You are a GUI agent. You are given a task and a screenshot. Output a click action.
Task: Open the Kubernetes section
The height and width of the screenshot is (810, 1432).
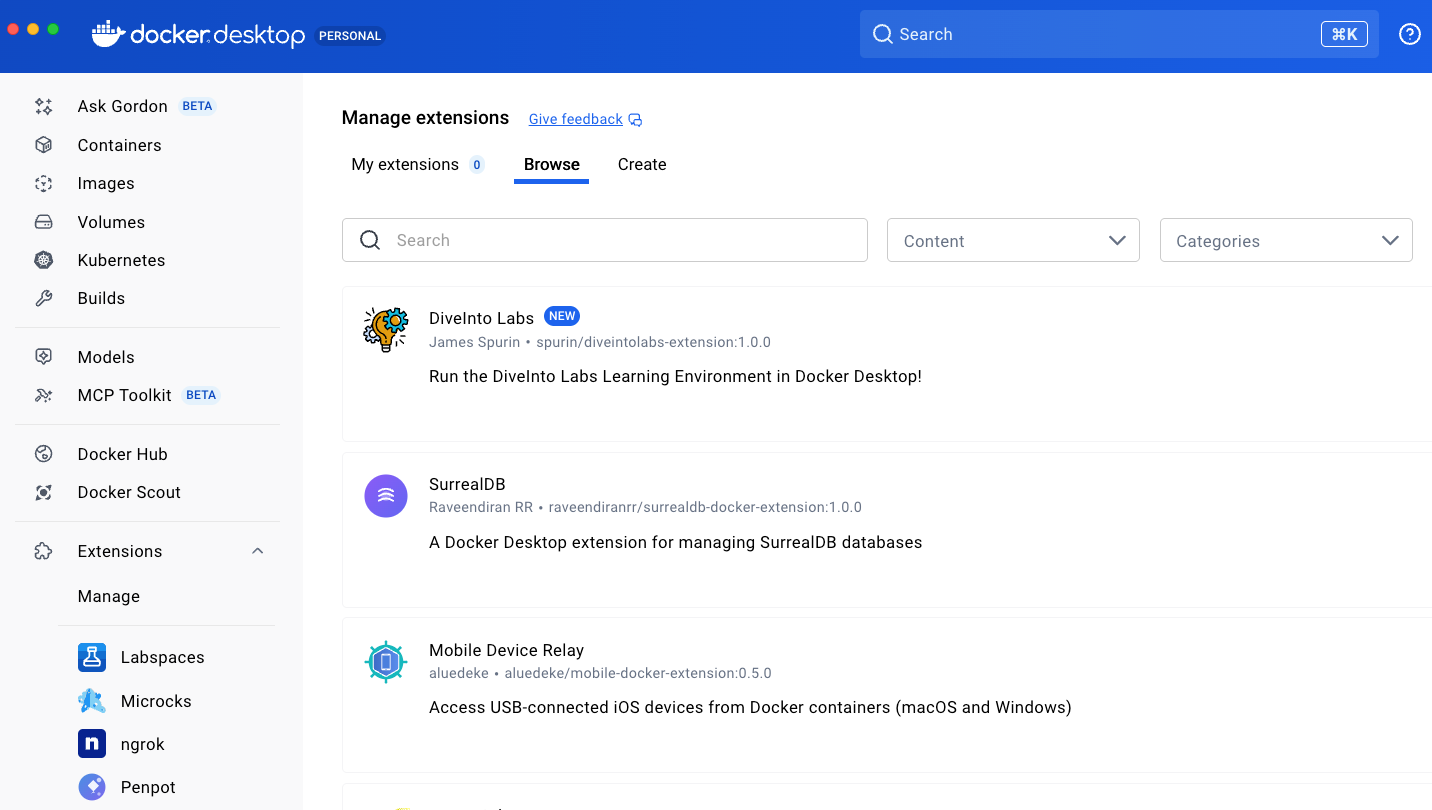[121, 260]
